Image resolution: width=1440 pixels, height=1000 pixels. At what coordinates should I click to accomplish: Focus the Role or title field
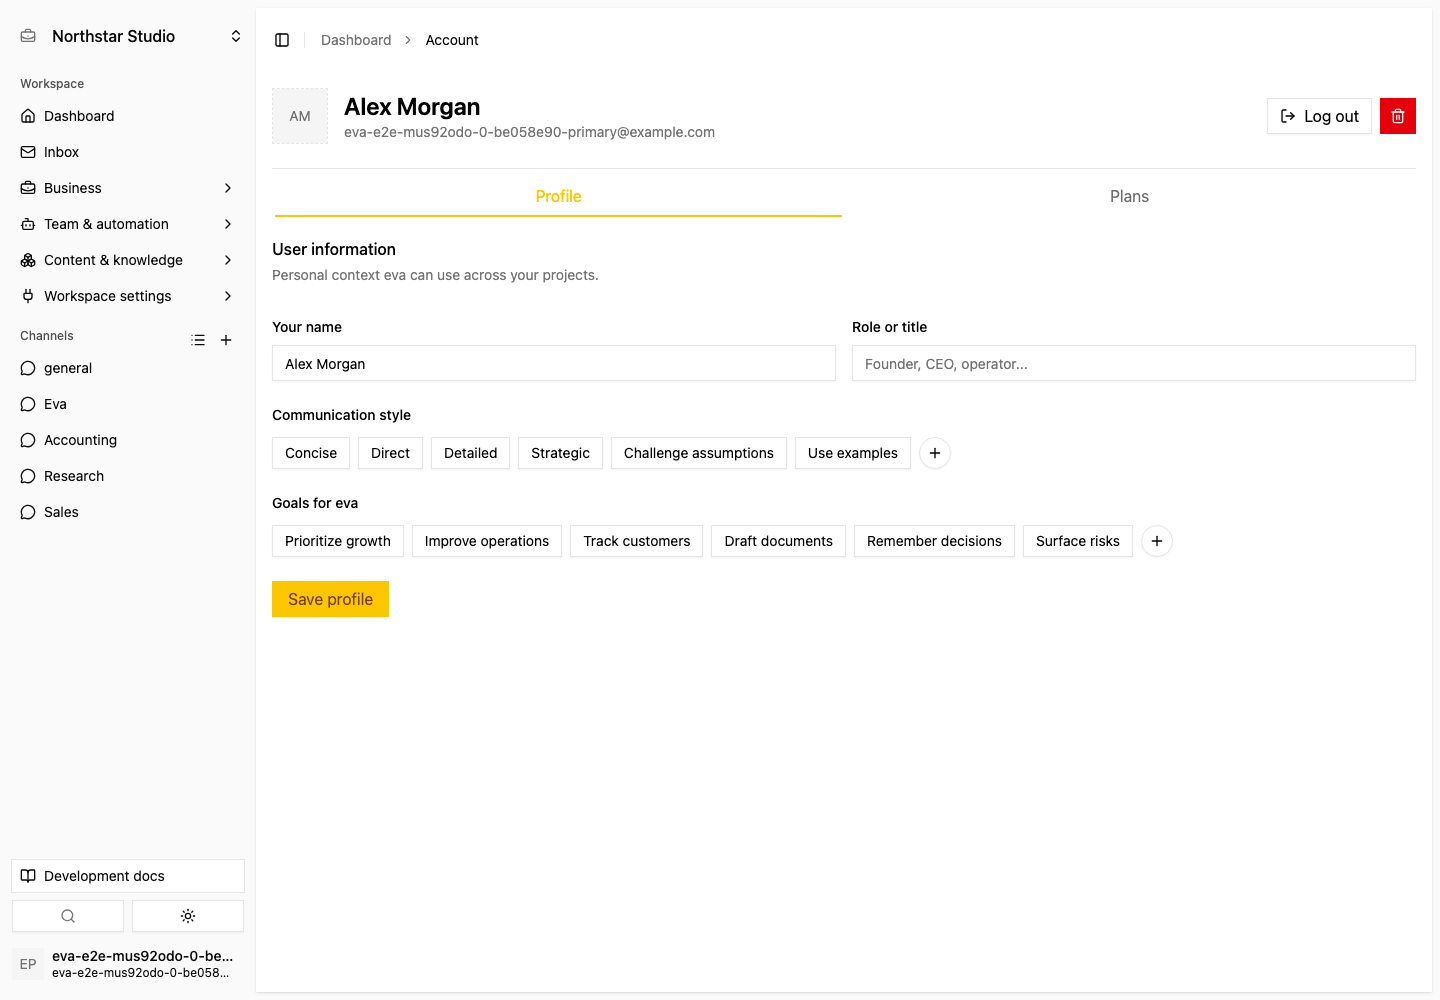tap(1134, 363)
